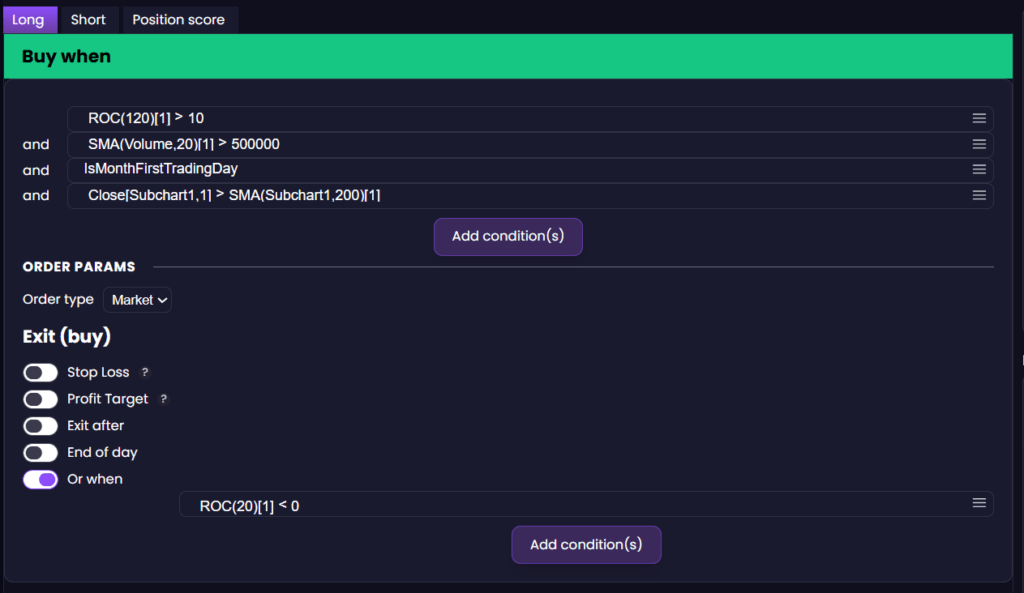Enable the Stop Loss toggle
This screenshot has width=1024, height=593.
[x=40, y=372]
